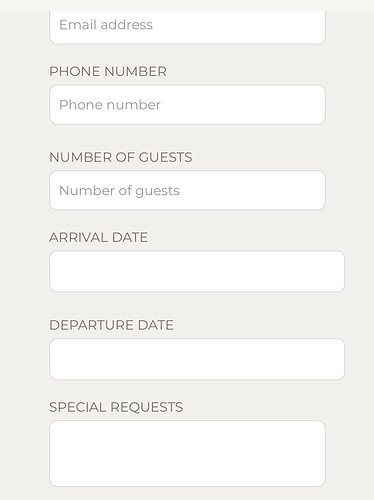Click the SPECIAL REQUESTS label

(116, 407)
